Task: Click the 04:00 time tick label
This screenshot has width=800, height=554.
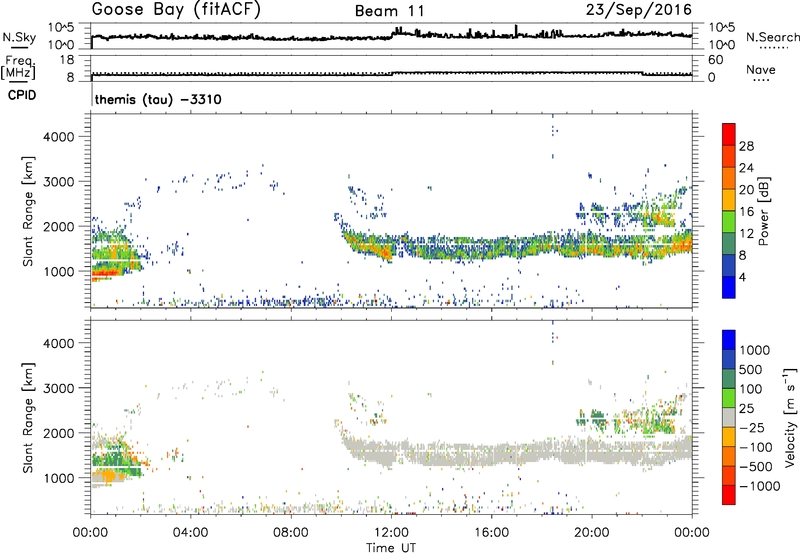Action: (190, 533)
